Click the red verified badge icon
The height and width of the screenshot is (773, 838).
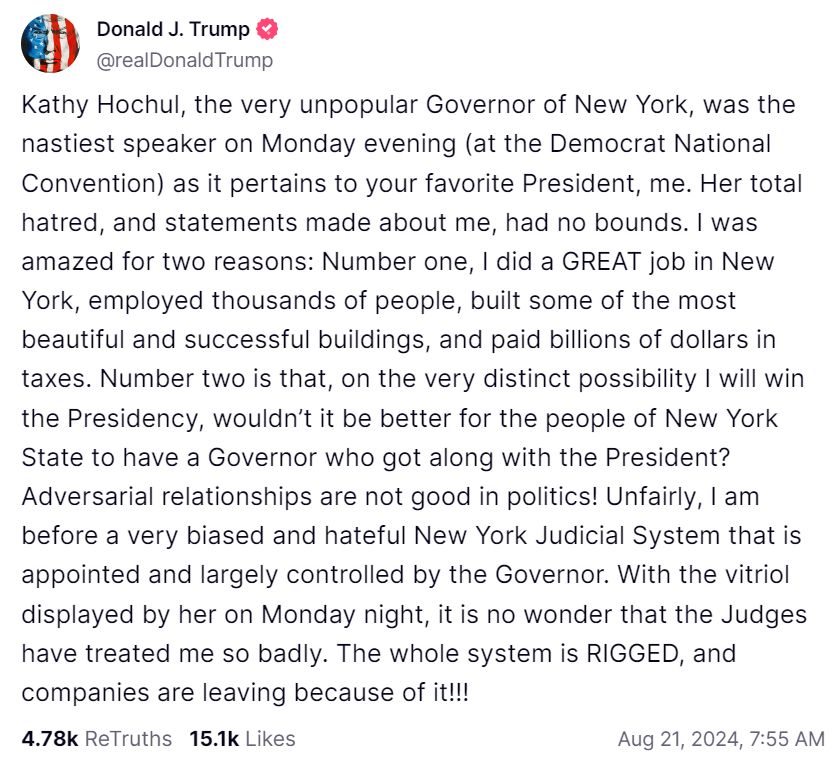pos(268,29)
